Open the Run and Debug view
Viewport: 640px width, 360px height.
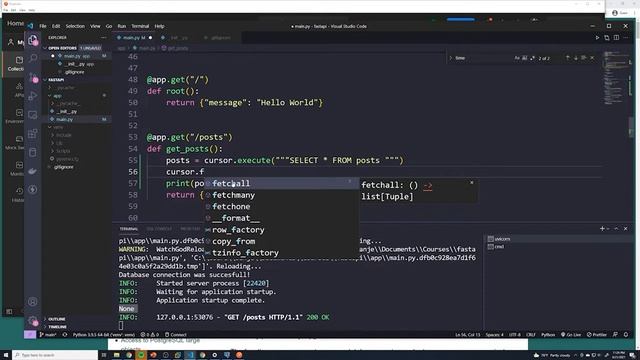pos(33,96)
